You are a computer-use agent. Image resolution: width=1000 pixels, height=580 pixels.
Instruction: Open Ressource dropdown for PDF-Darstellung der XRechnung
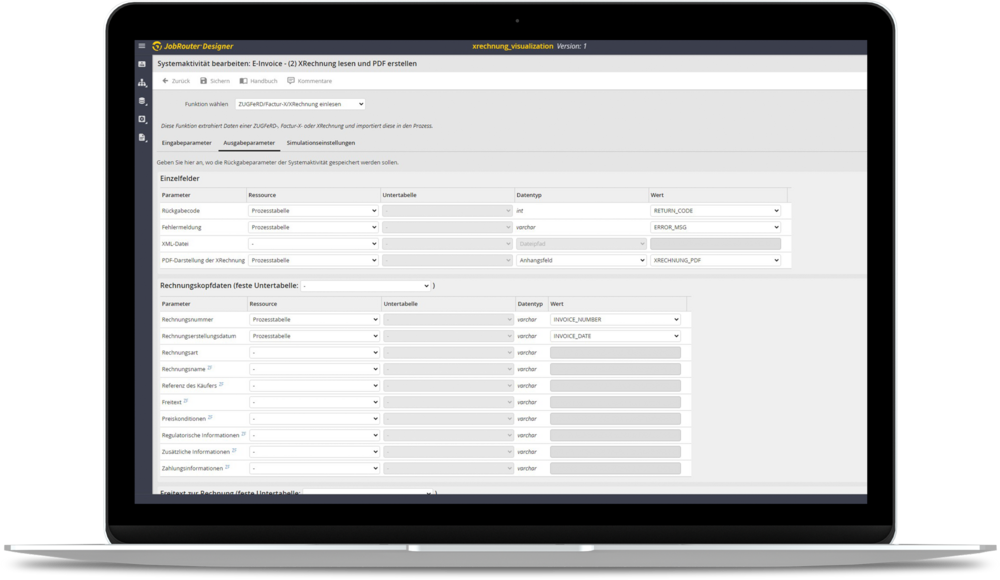pos(313,260)
